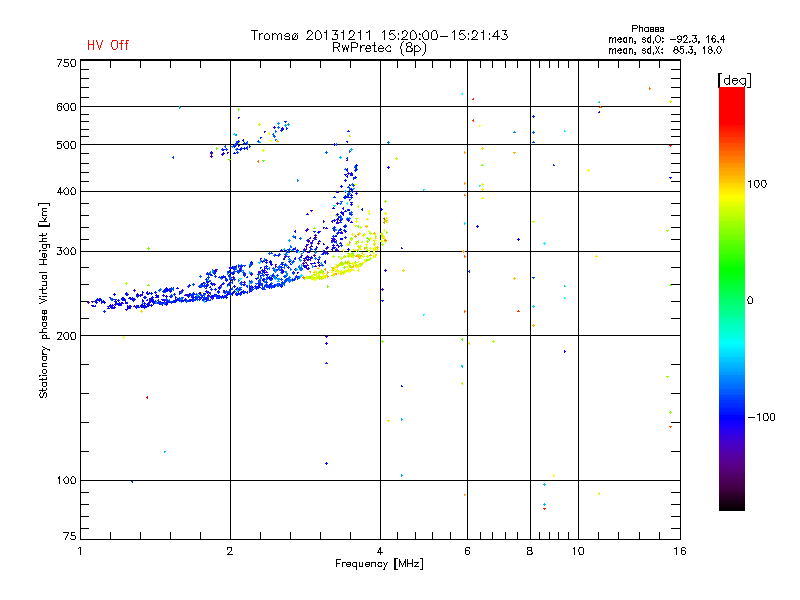
Task: Click the y-axis tick label '600'
Action: pos(66,107)
